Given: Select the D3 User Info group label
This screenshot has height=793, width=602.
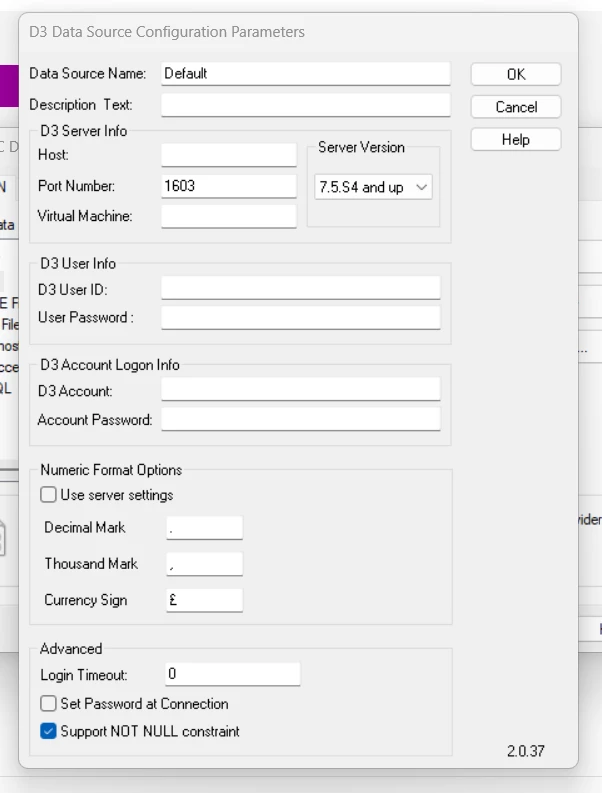Looking at the screenshot, I should pyautogui.click(x=78, y=263).
